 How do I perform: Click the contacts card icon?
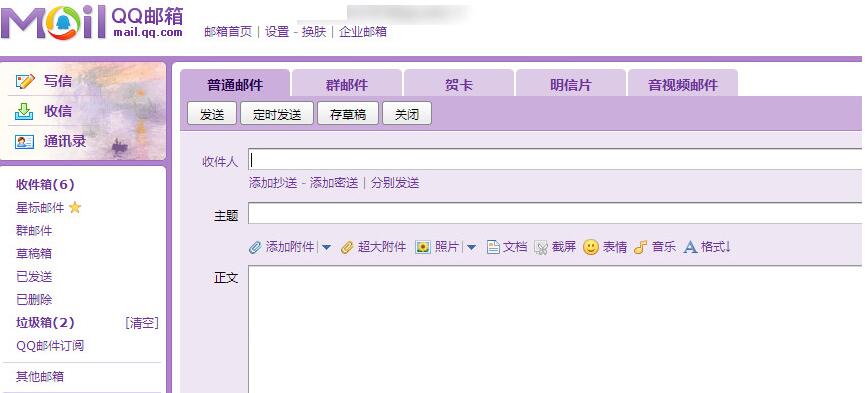[x=25, y=142]
